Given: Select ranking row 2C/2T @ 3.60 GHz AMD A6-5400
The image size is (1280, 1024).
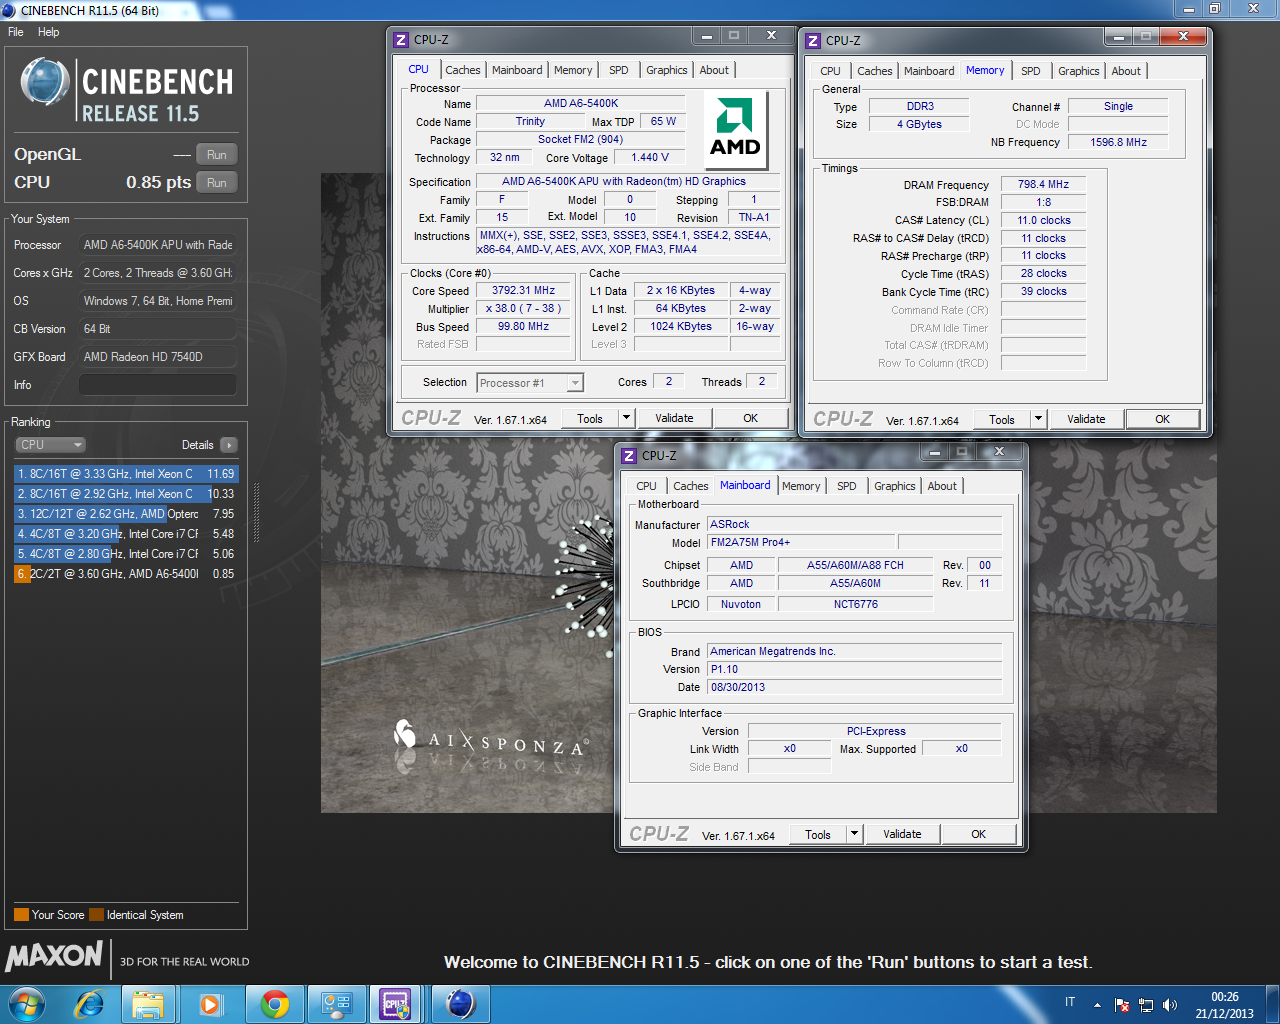Looking at the screenshot, I should pos(126,574).
